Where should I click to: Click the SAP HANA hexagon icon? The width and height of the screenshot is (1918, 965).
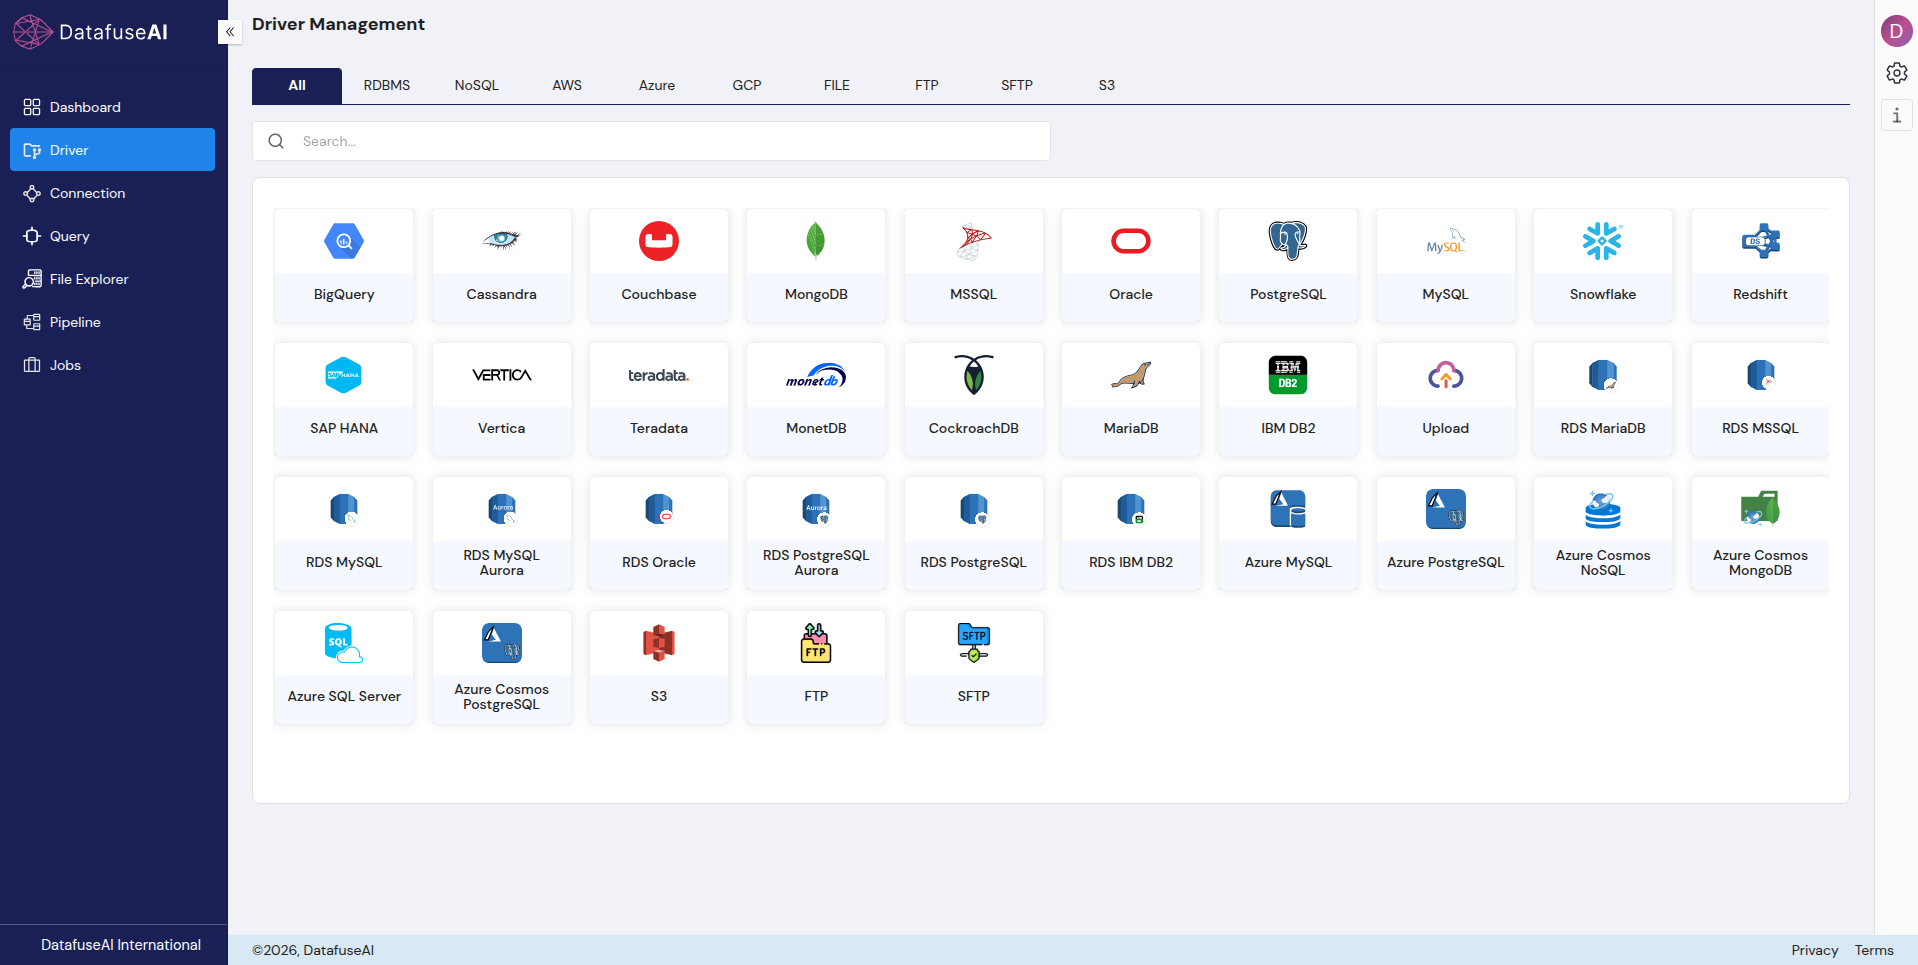pos(344,375)
